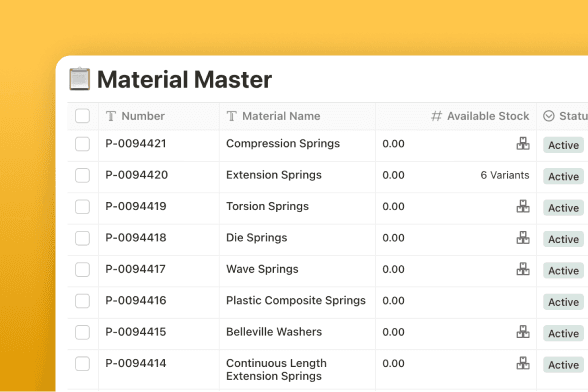Click the clipboard icon beside Material Master
Image resolution: width=588 pixels, height=392 pixels.
(x=80, y=79)
